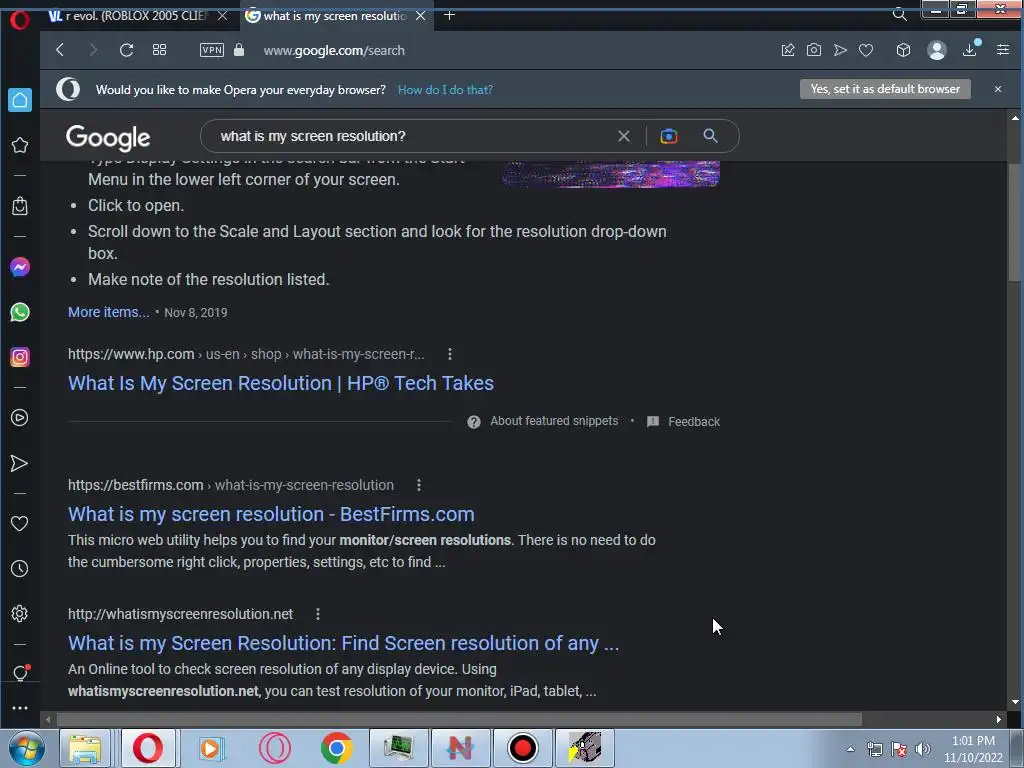Click the page scroll-down arrow
1024x768 pixels.
click(1015, 702)
